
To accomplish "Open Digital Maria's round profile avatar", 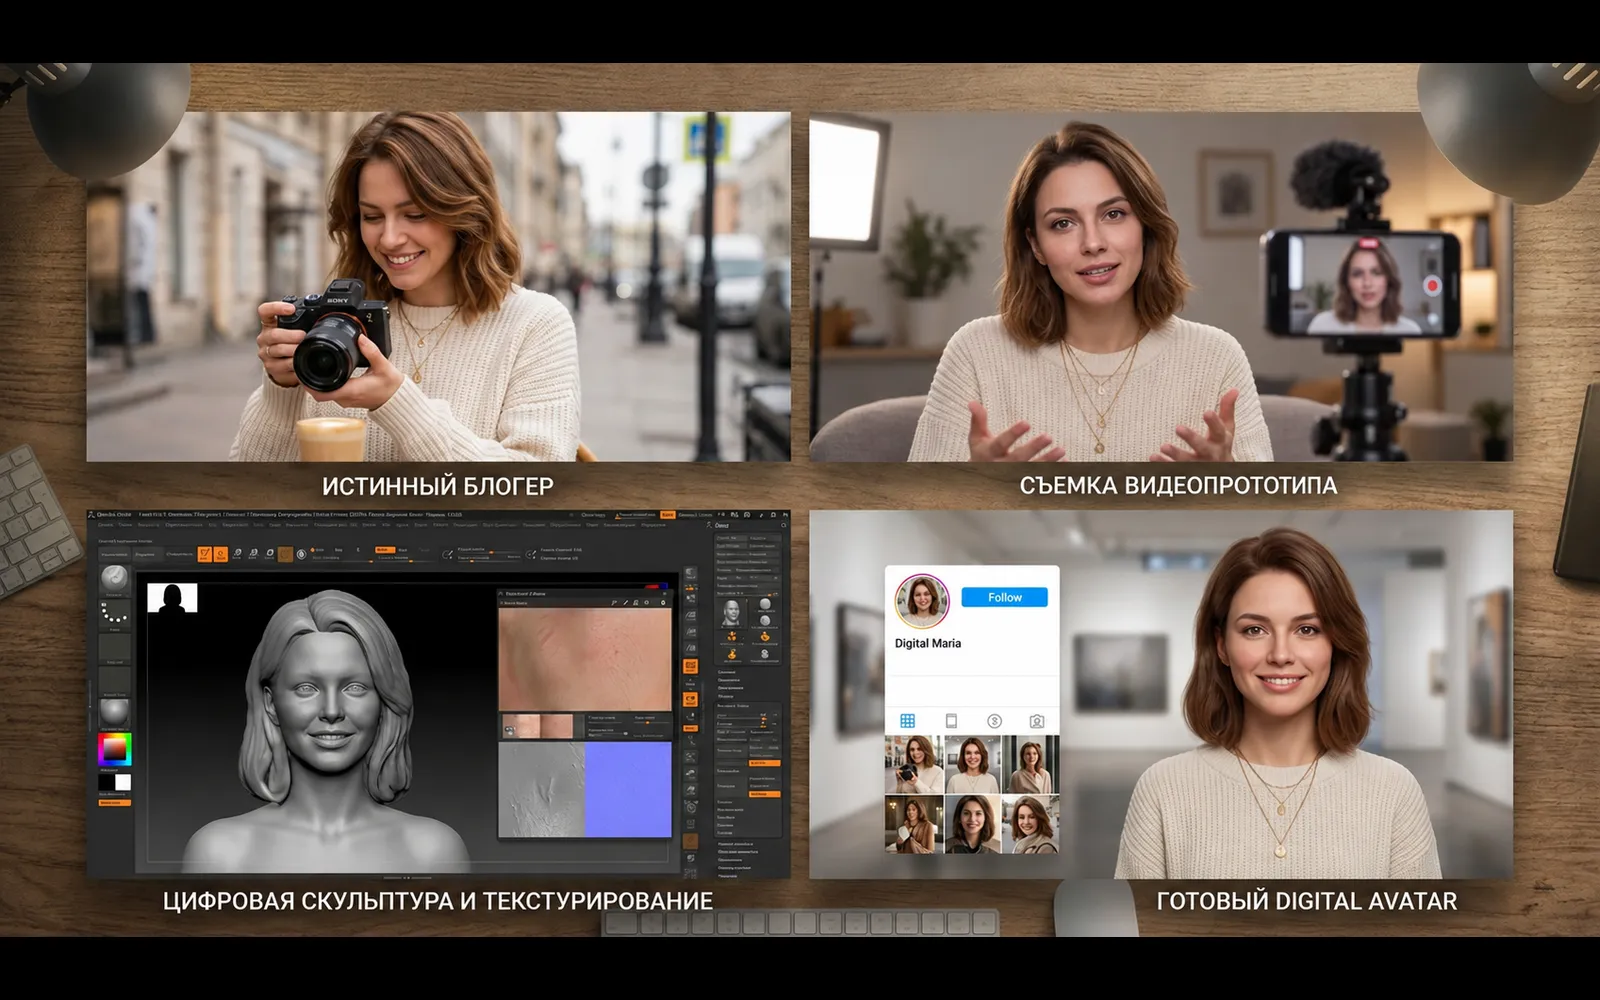I will click(x=921, y=601).
